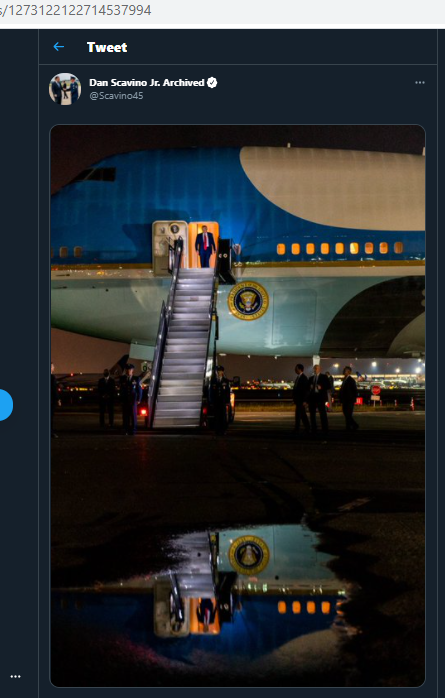Click the airplane cockpit window in photo
Screen dimensions: 445x698
point(97,174)
